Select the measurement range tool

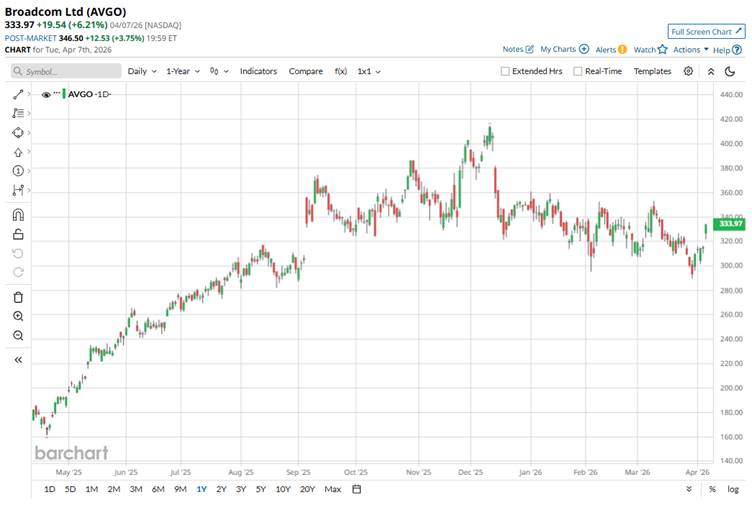[18, 190]
